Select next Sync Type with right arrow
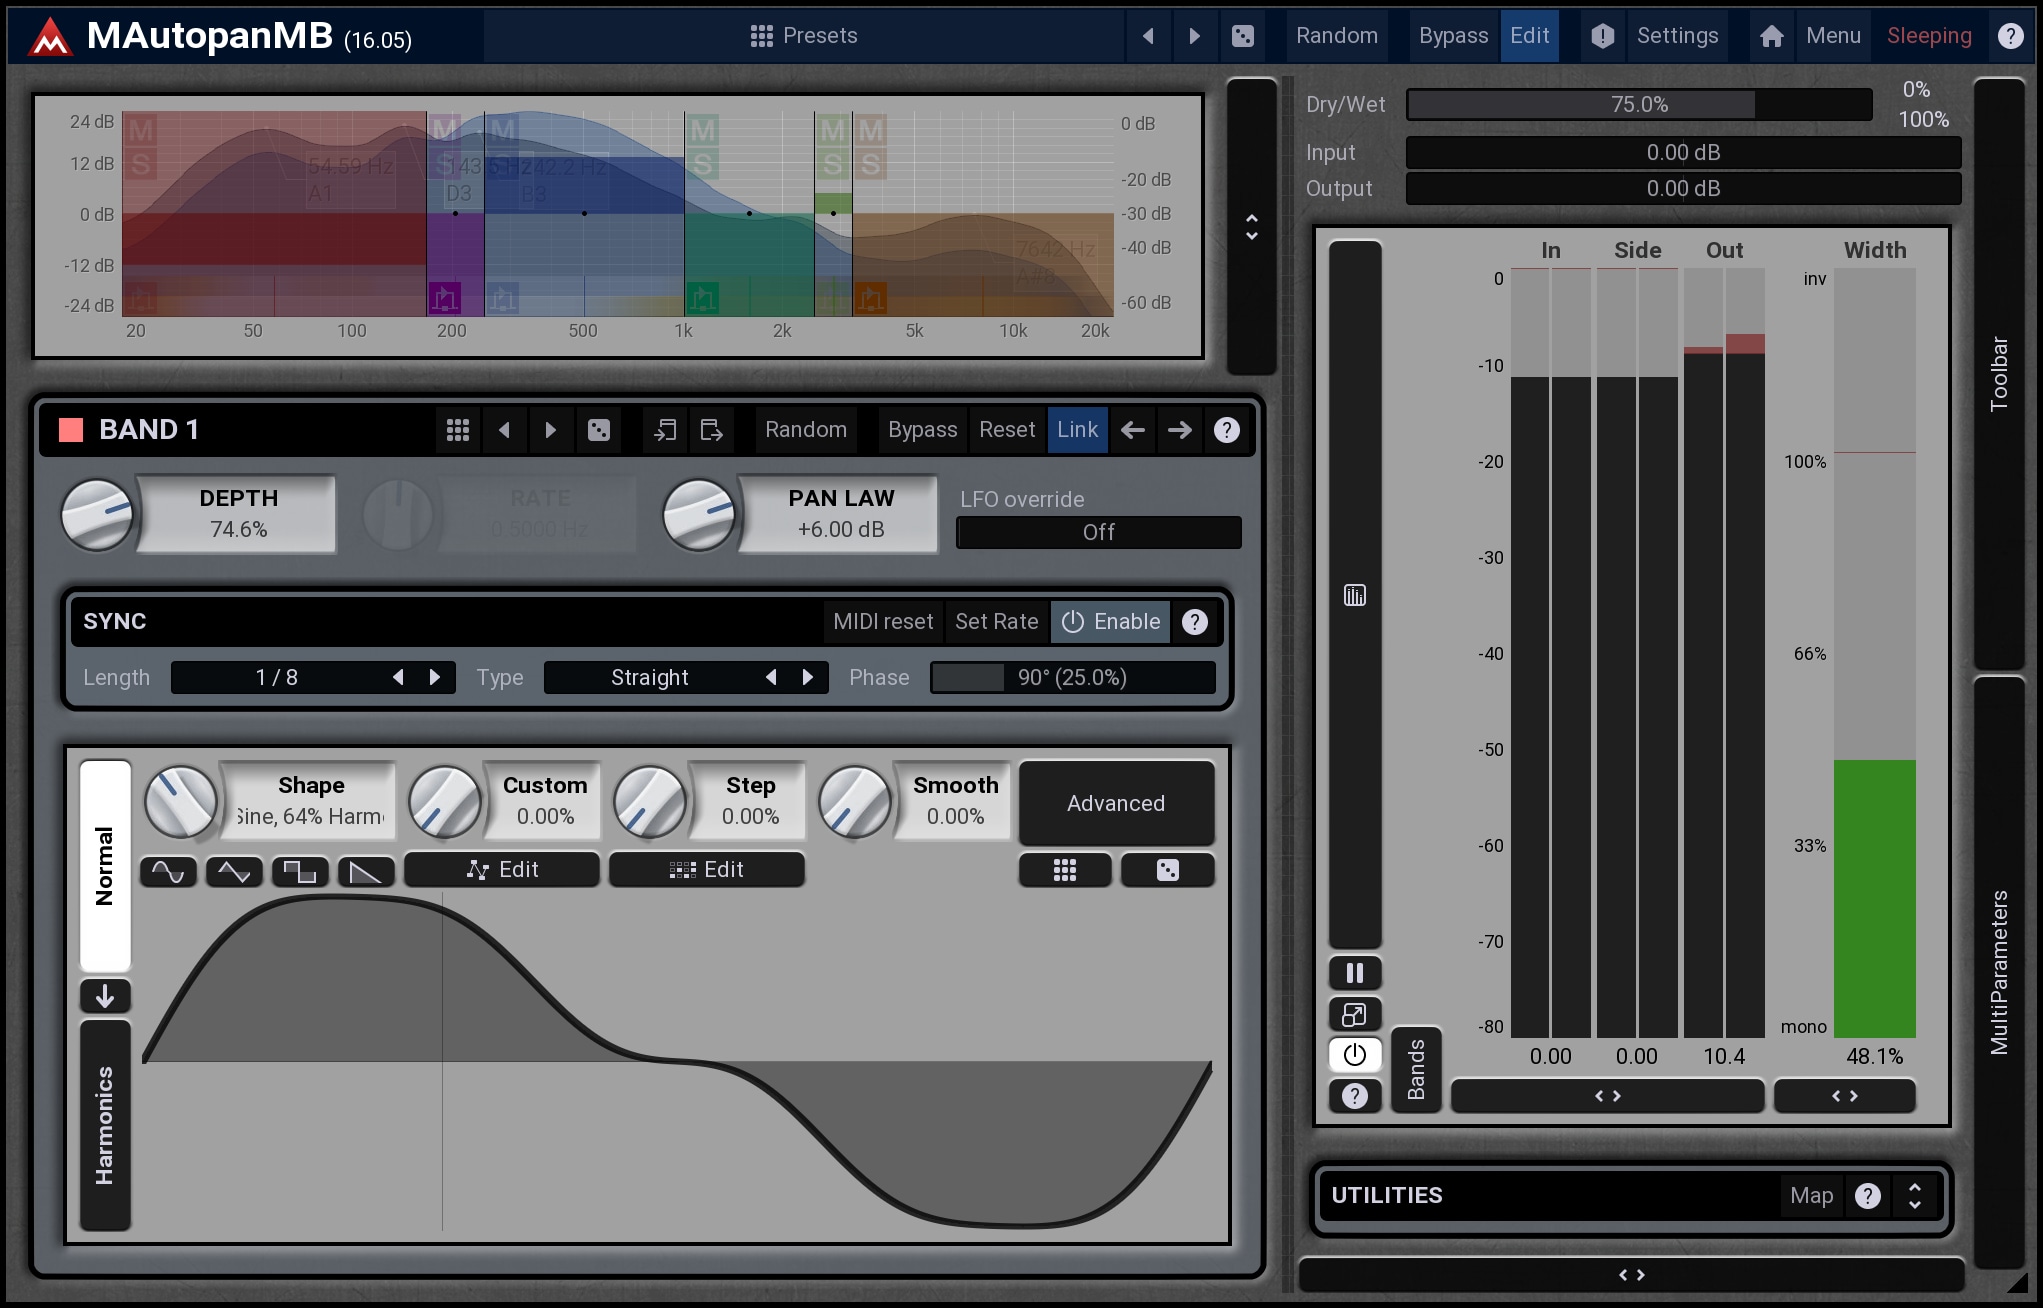Screen dimensions: 2043x1308 [808, 678]
